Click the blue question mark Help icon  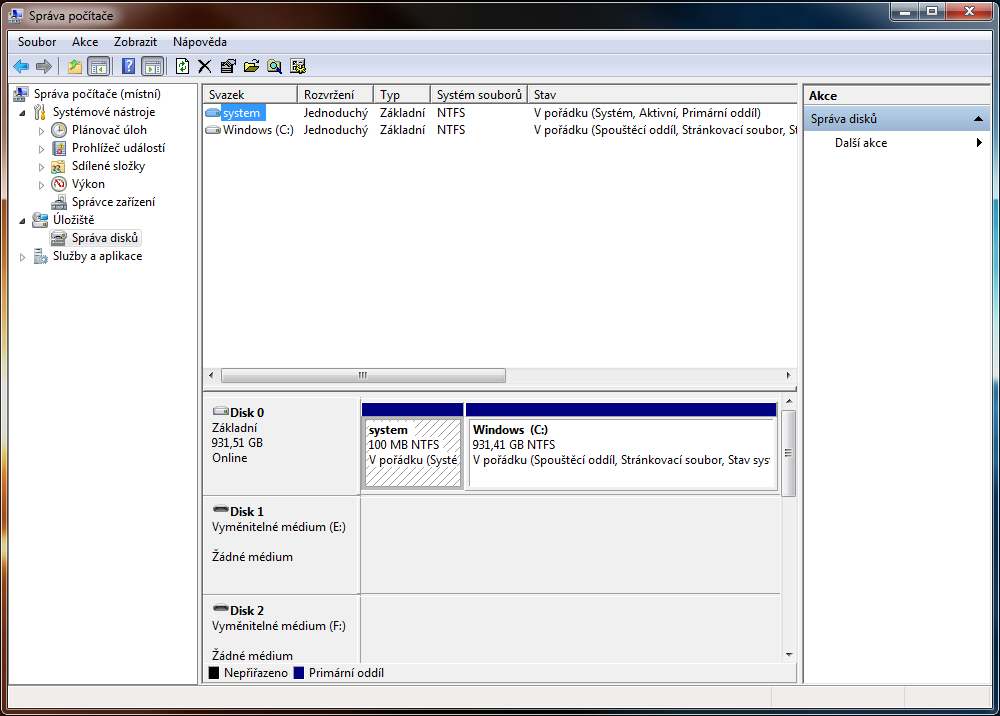click(x=128, y=67)
